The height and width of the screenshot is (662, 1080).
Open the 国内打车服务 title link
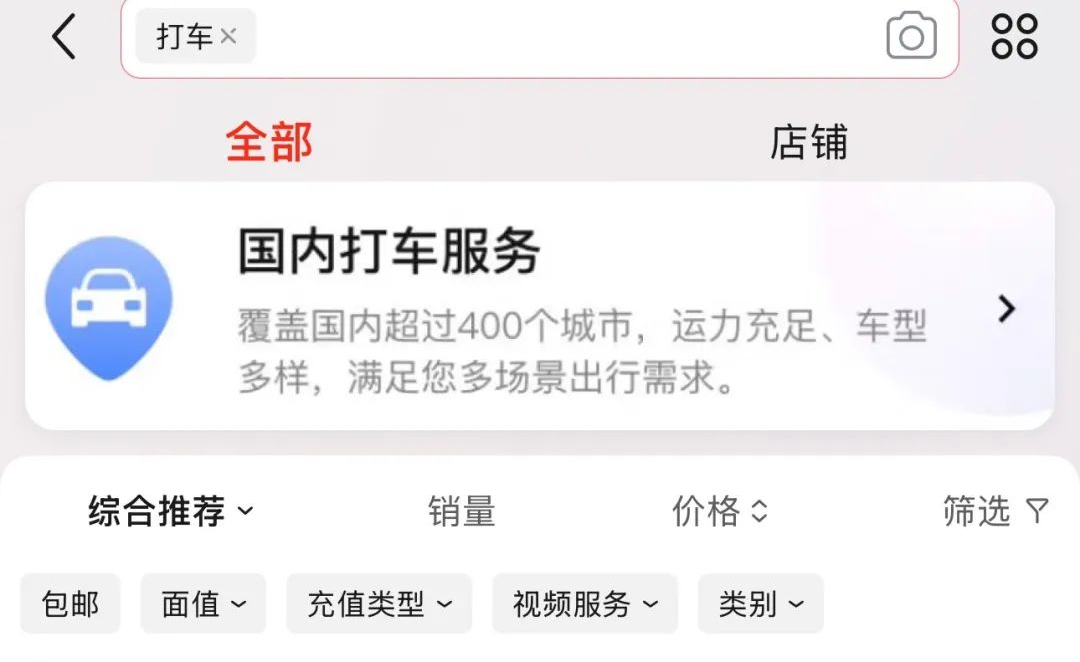click(x=389, y=251)
